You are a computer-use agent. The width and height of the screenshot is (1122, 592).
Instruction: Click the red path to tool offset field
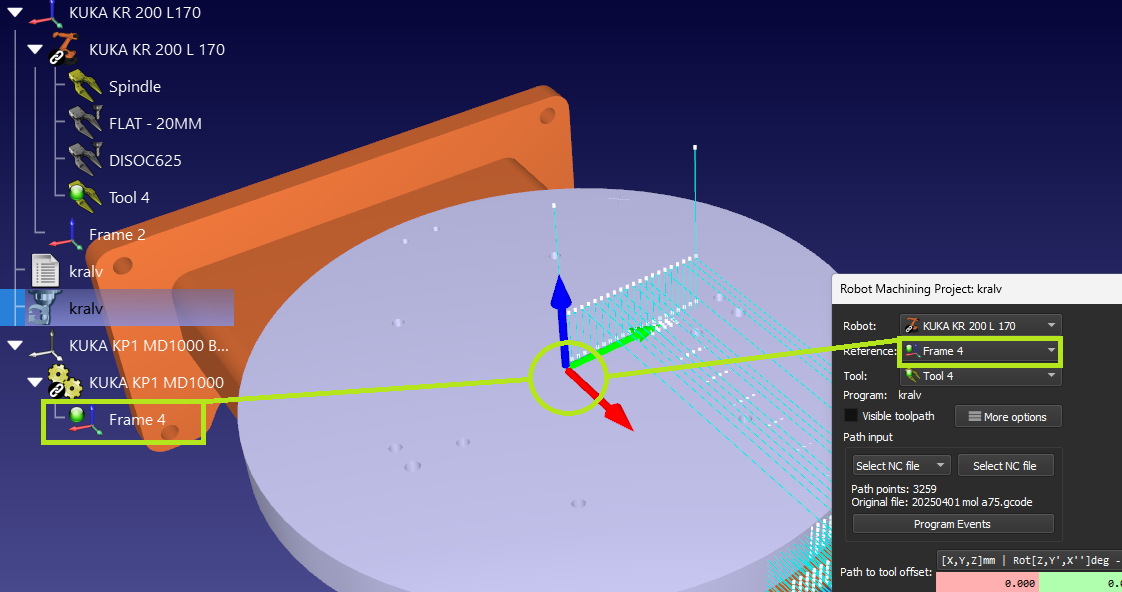point(987,583)
